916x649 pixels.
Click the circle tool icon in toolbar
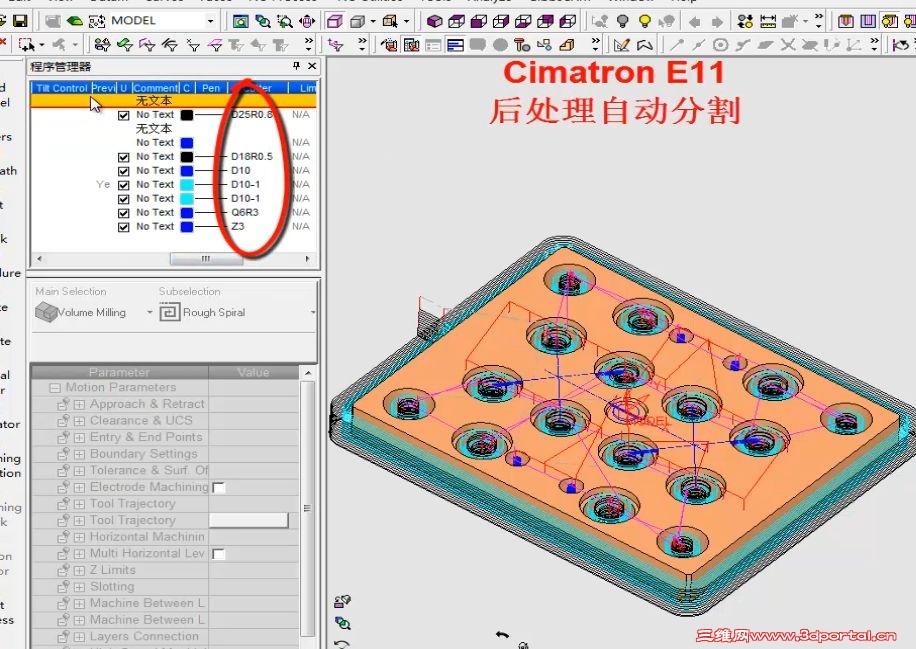721,44
